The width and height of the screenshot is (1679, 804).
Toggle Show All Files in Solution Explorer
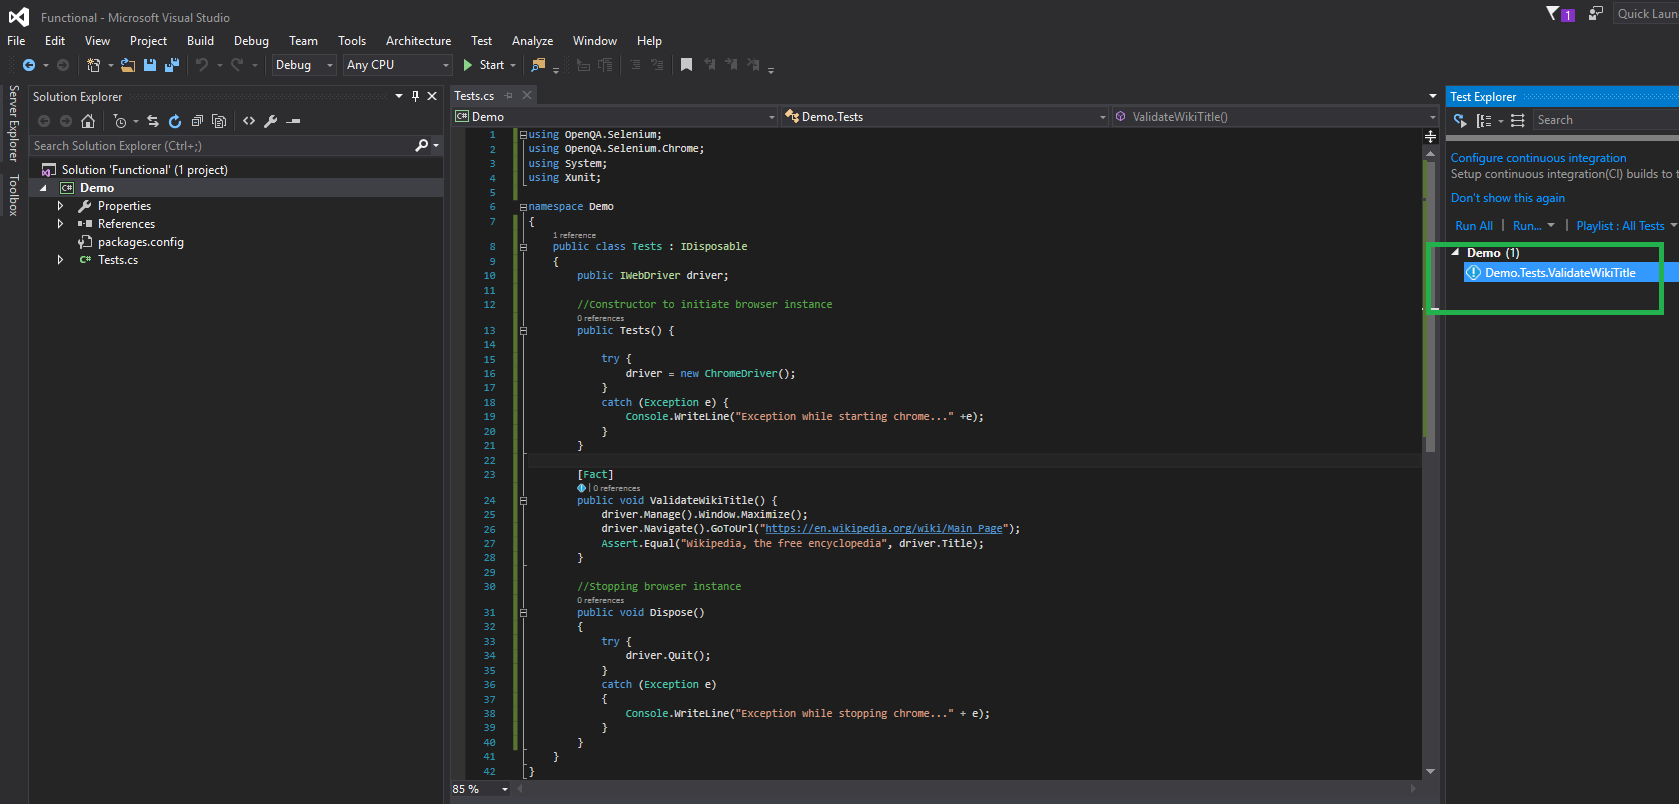coord(219,121)
